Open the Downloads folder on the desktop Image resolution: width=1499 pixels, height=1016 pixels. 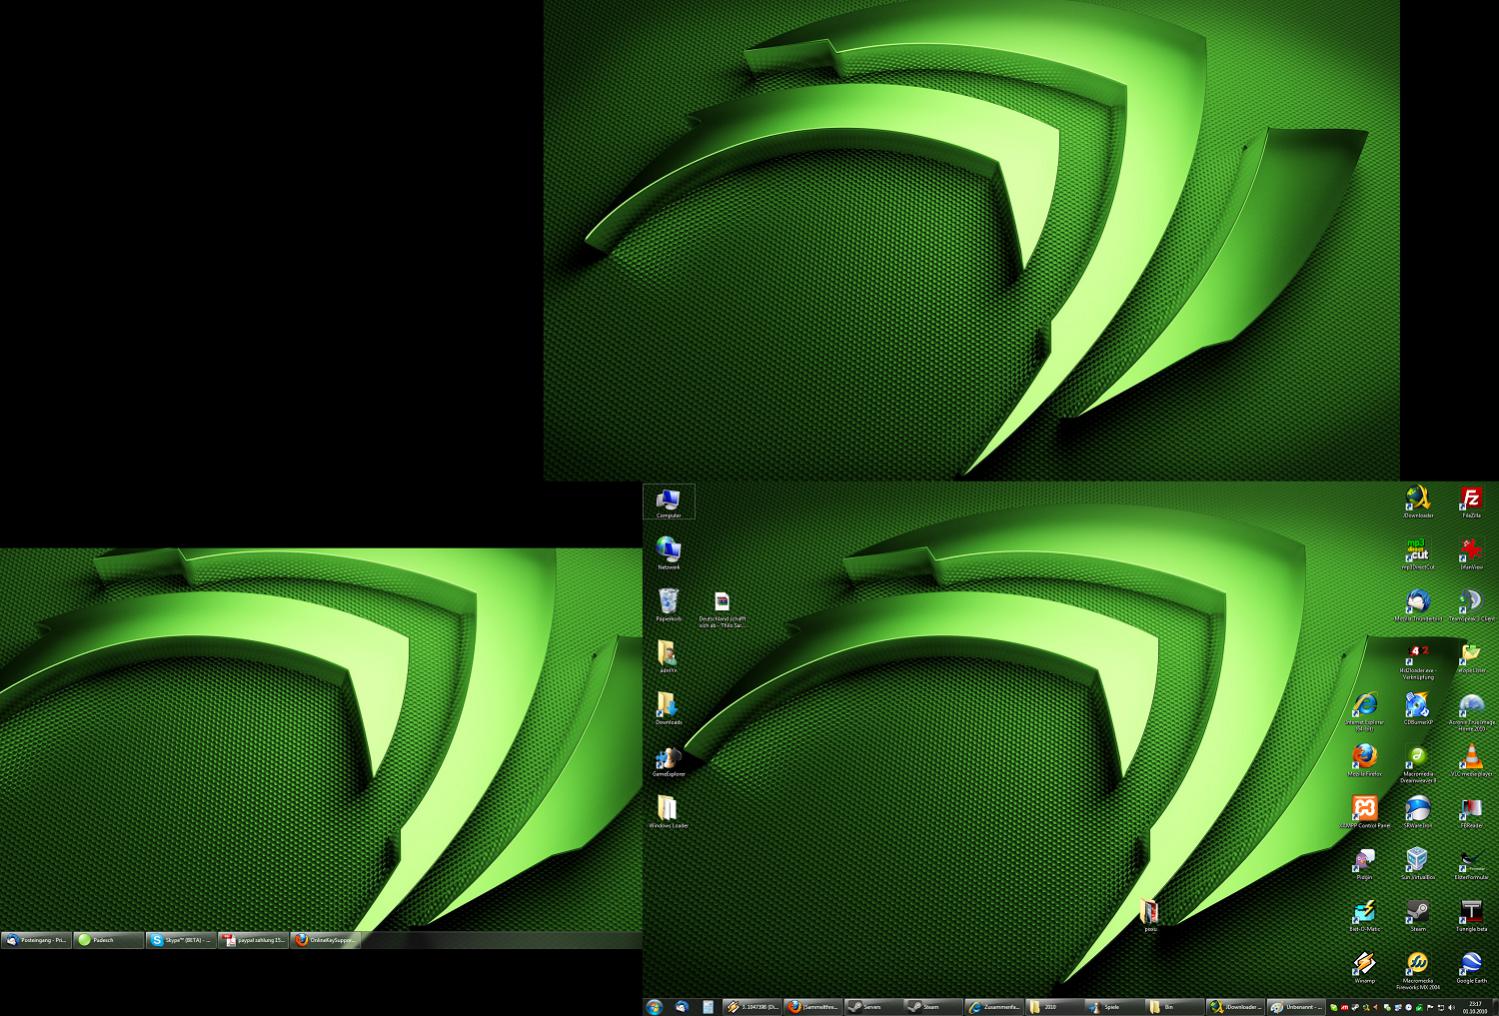pos(668,708)
